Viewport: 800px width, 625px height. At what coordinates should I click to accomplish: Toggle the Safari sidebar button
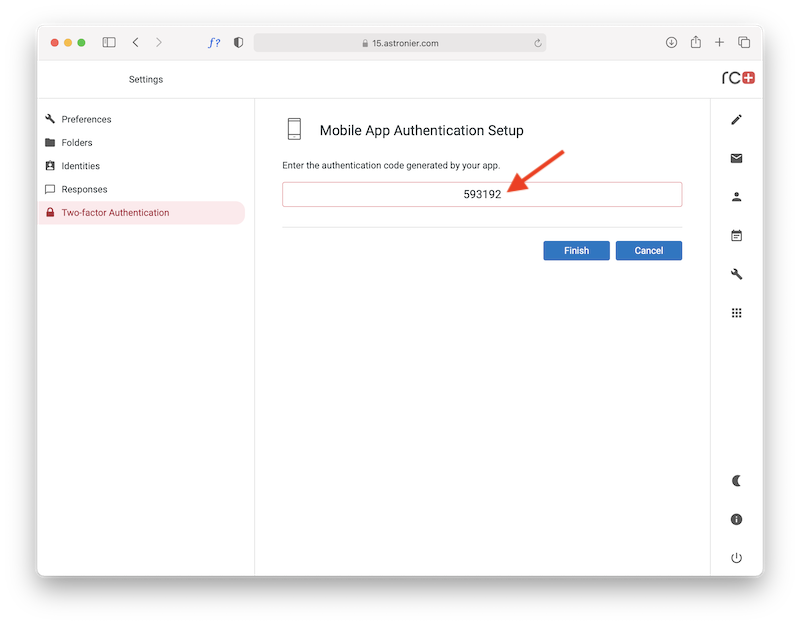[109, 42]
